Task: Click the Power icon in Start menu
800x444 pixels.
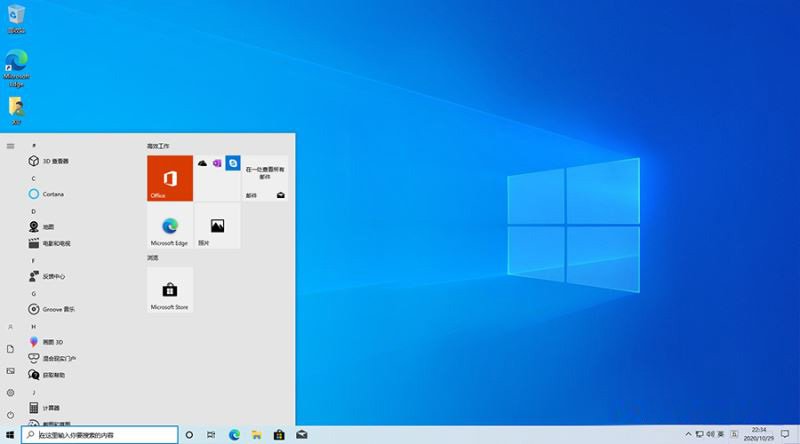Action: coord(10,415)
